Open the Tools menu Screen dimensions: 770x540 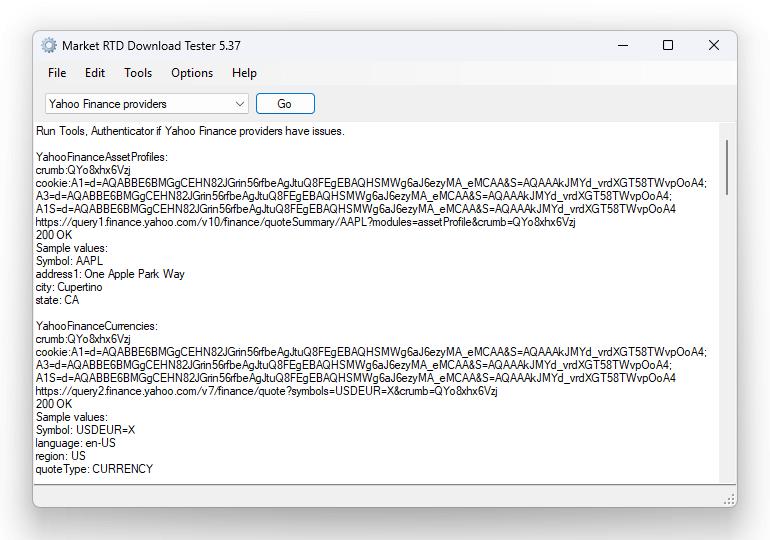(138, 73)
